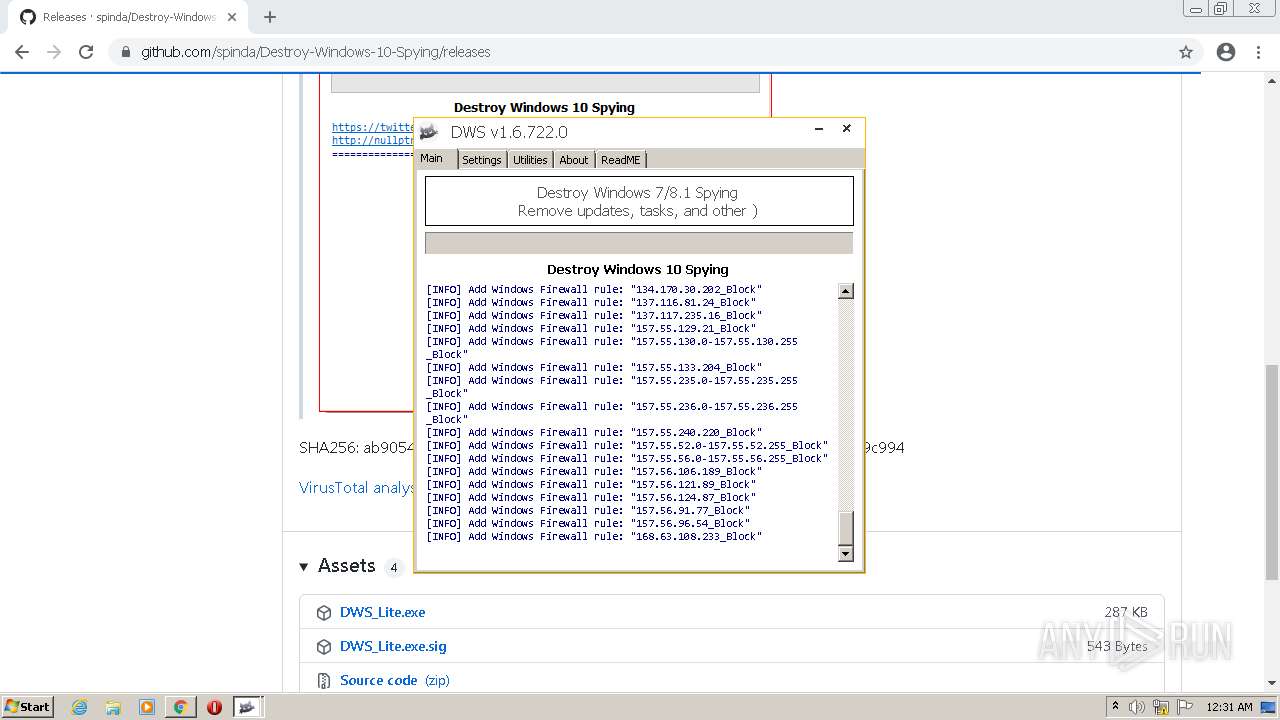The height and width of the screenshot is (720, 1280).
Task: Click the Action Center flag icon
Action: tap(1185, 707)
